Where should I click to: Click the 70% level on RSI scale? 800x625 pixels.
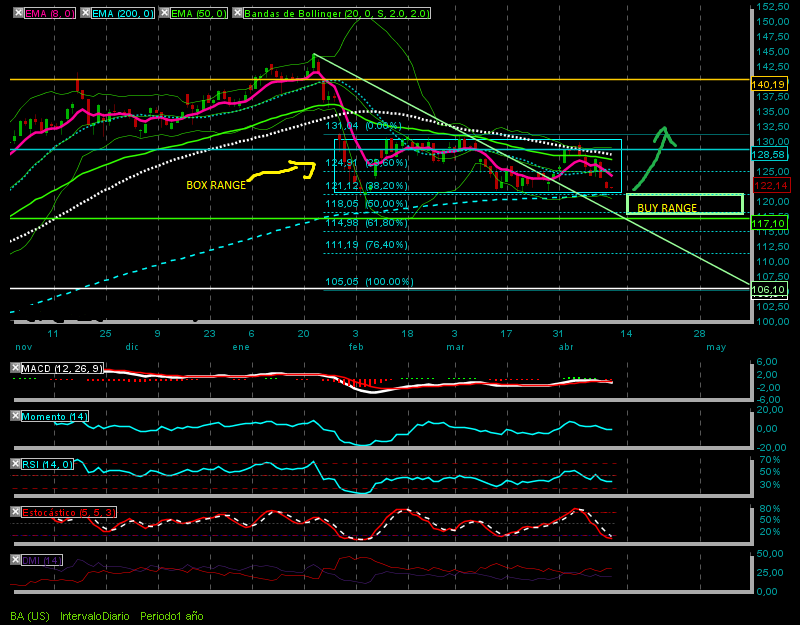pyautogui.click(x=769, y=460)
